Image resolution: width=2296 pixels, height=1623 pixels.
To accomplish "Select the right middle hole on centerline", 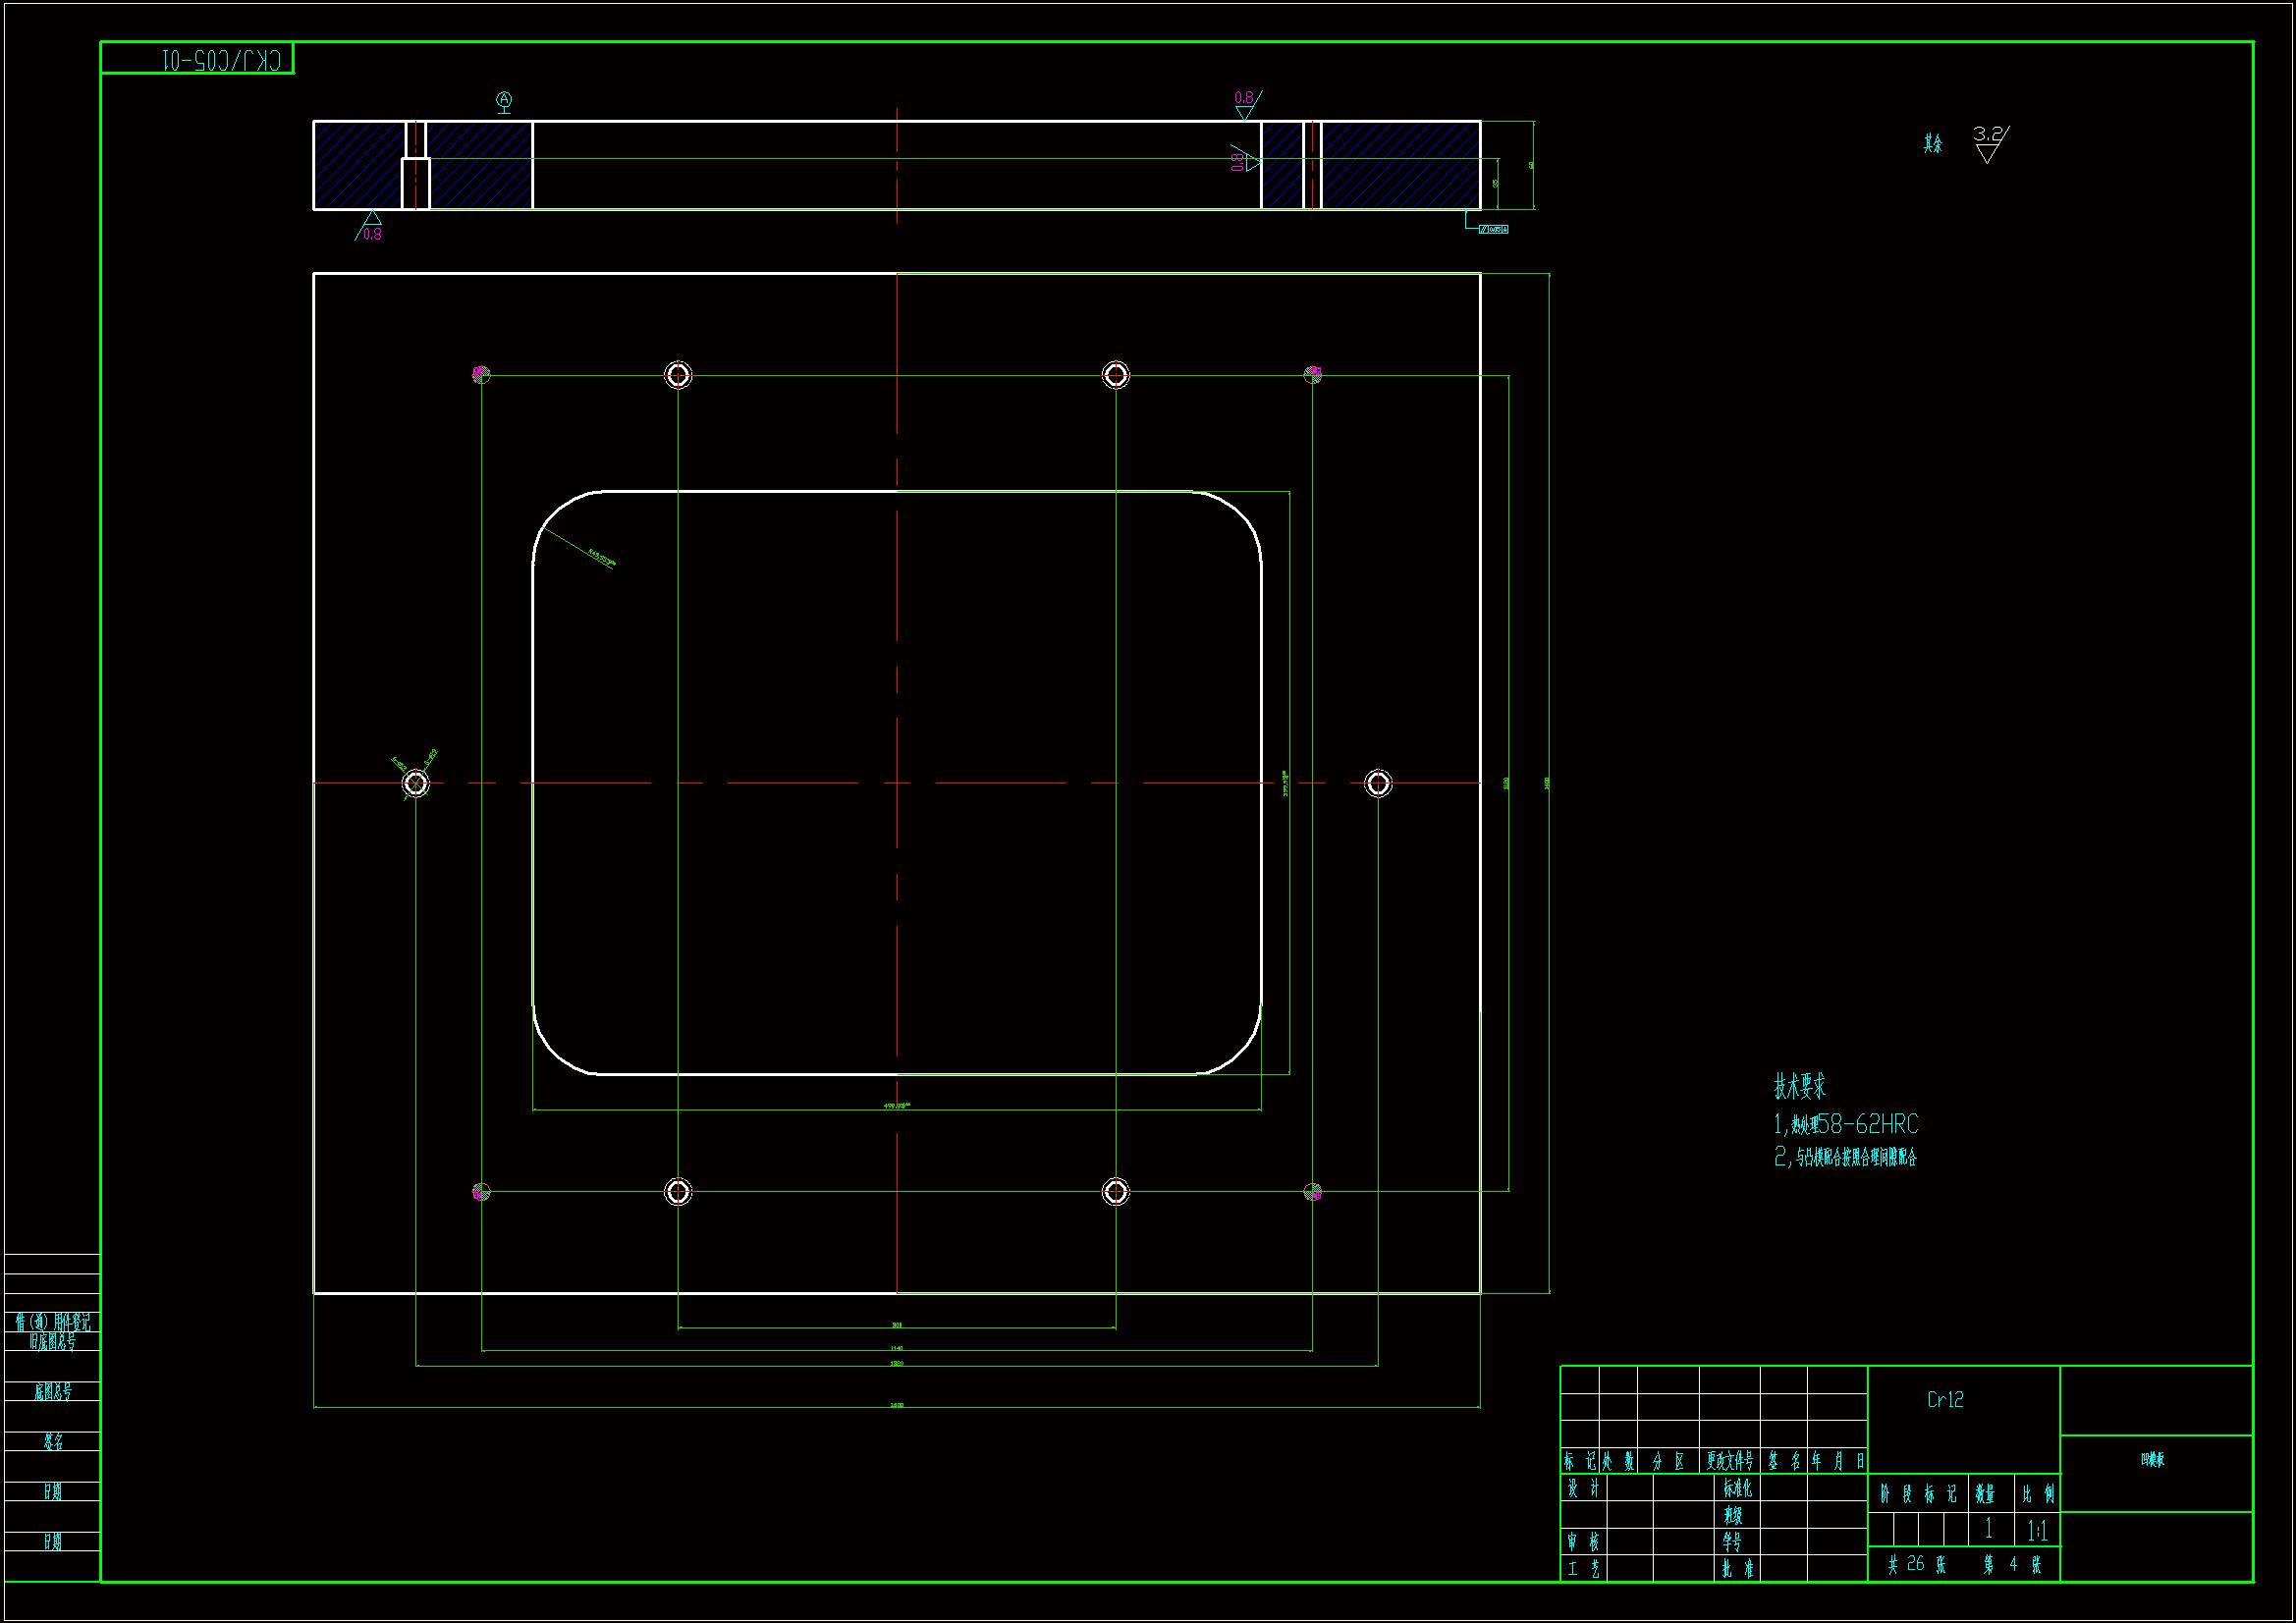I will (x=1378, y=783).
